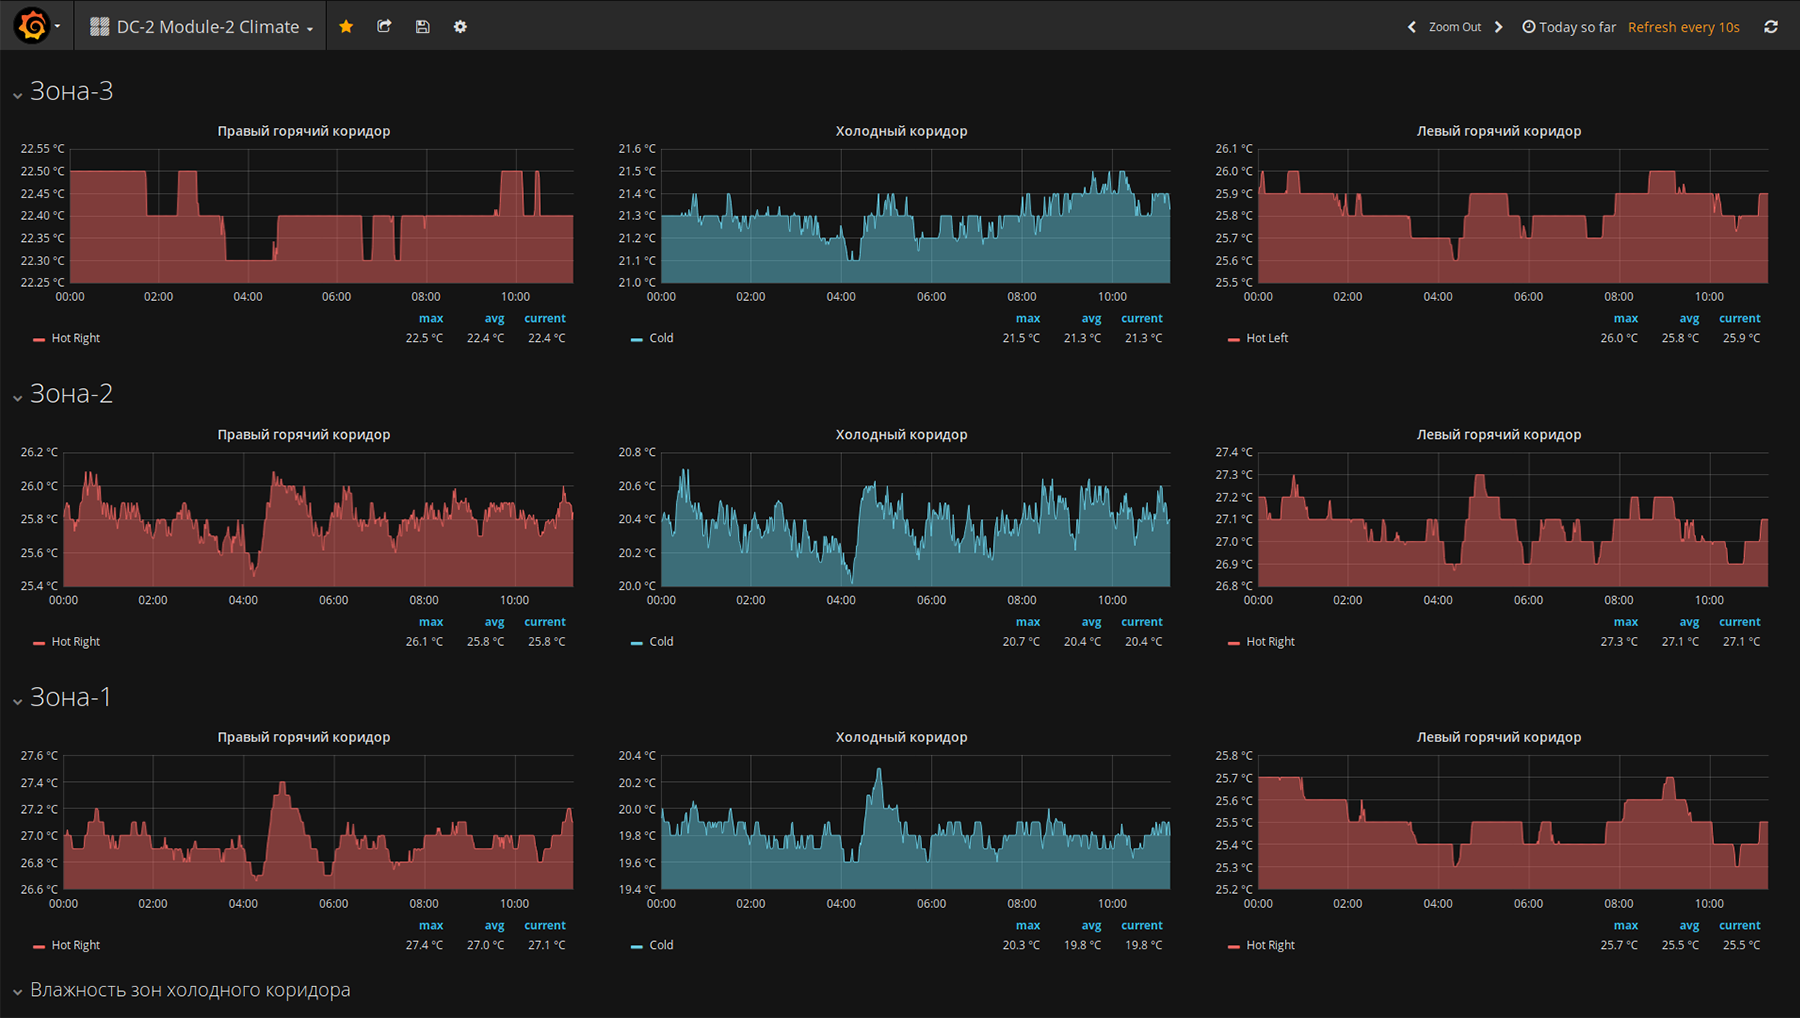Sort Зона-1 left hot corridor legend by max
Screen dimensions: 1800x1018
point(1626,926)
